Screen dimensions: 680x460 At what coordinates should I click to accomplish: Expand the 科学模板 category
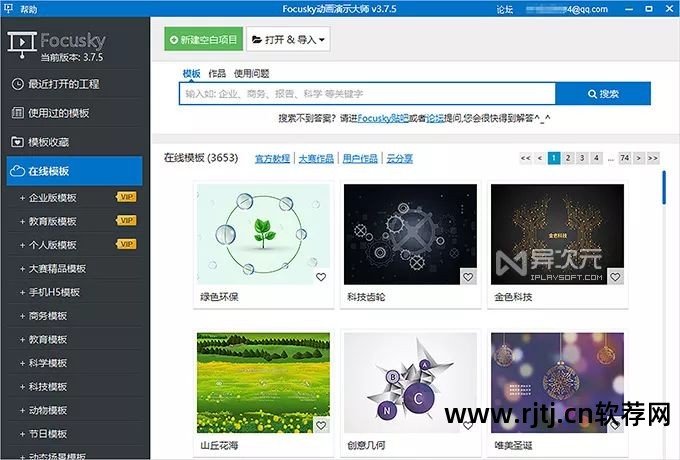(x=23, y=363)
